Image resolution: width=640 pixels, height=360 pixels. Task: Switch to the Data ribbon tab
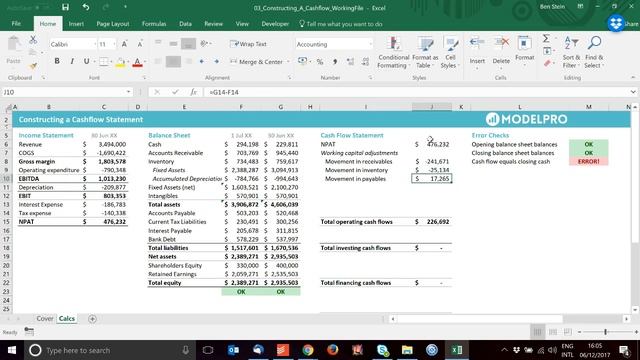(x=185, y=24)
